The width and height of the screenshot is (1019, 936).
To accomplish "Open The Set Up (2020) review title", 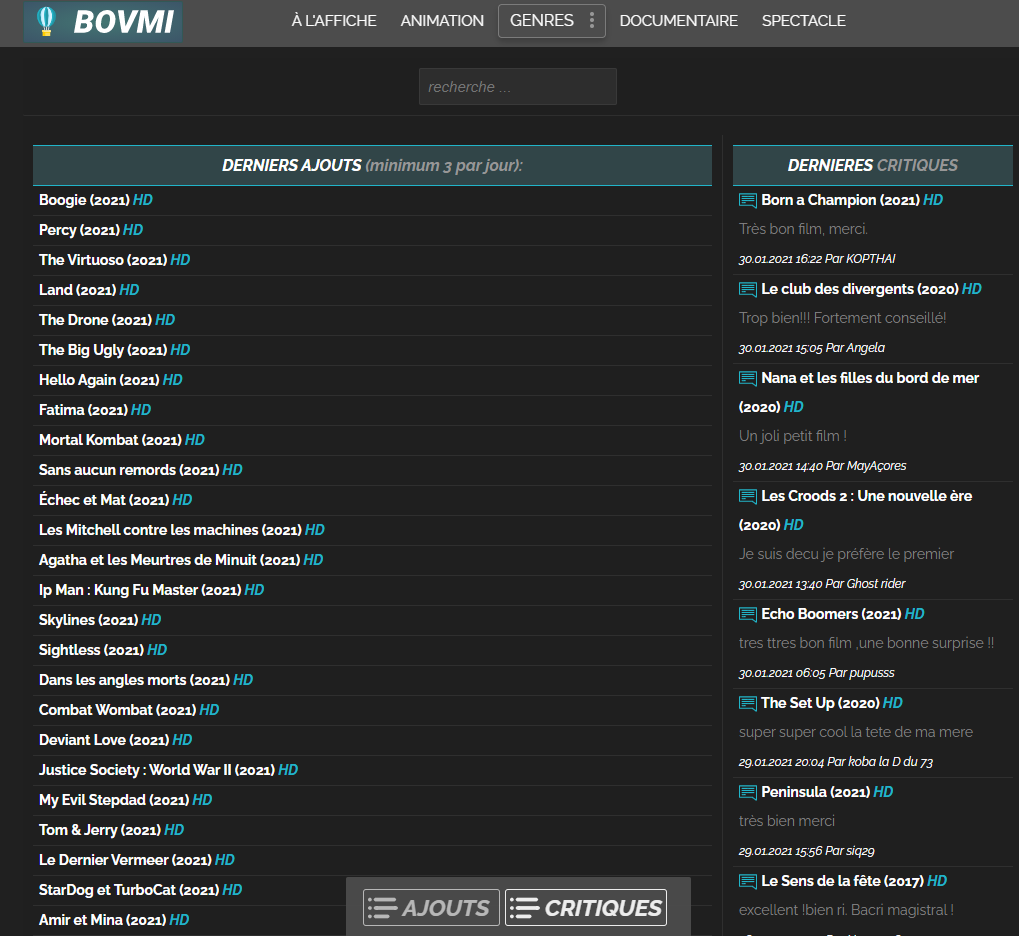I will [x=832, y=703].
